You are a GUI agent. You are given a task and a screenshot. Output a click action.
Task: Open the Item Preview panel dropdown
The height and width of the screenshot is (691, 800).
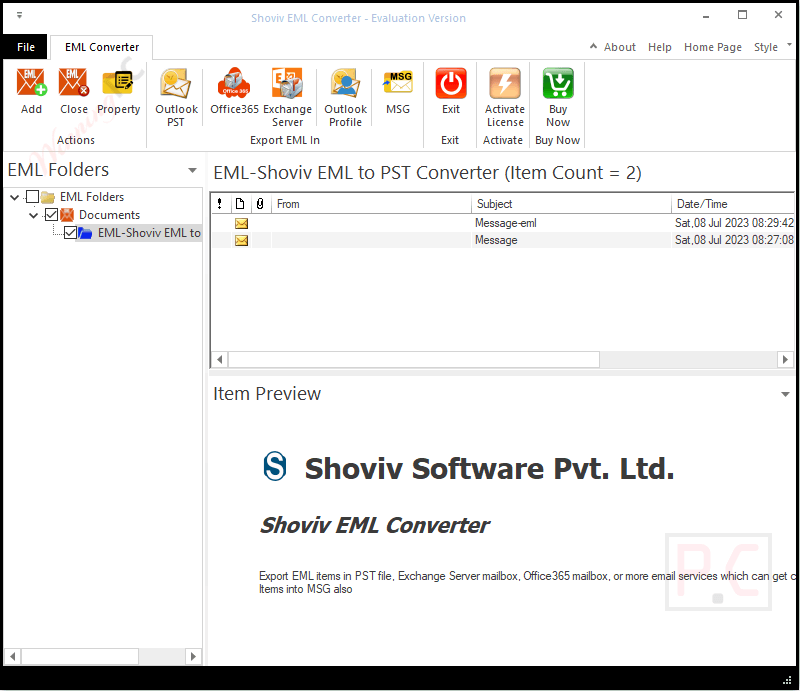pos(785,394)
